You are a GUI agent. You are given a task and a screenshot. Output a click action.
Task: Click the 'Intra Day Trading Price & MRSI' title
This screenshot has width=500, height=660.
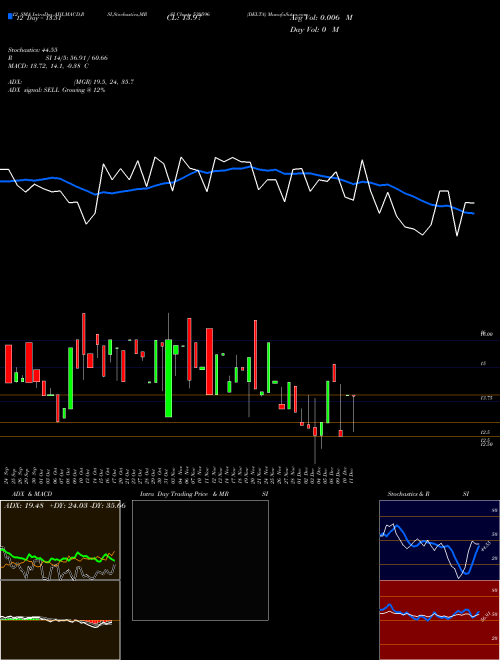point(204,494)
